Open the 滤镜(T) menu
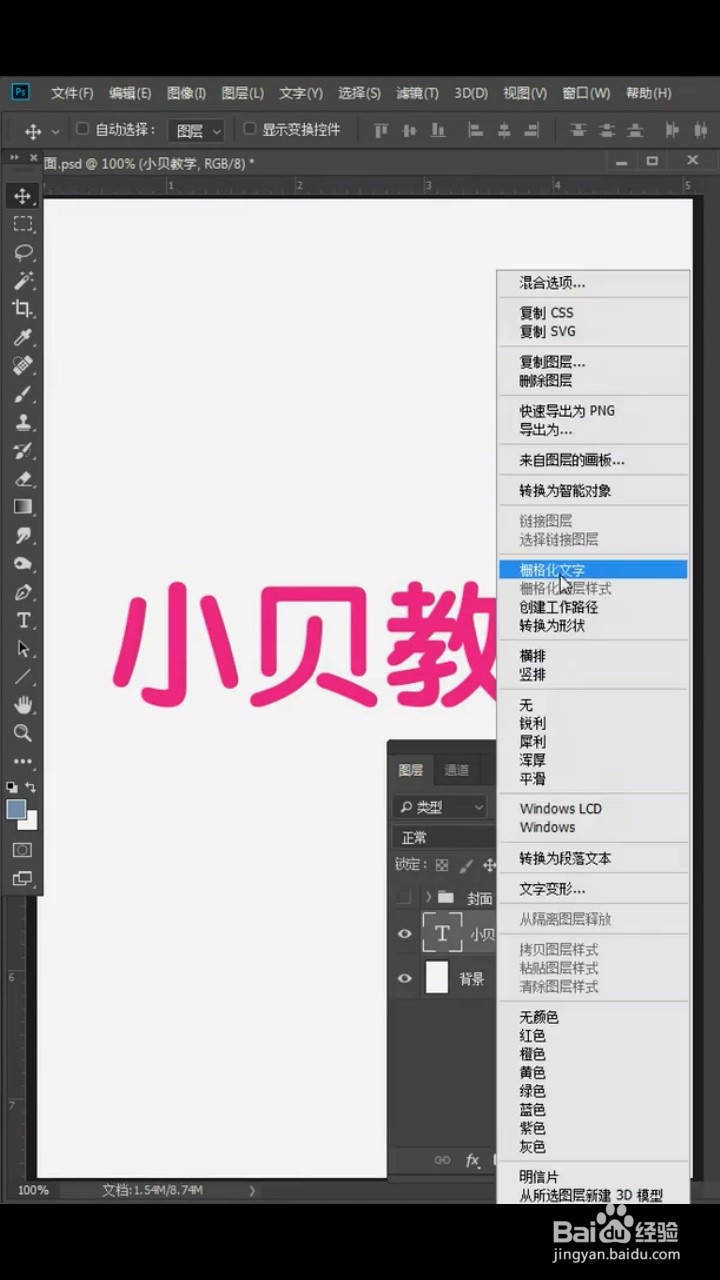 417,93
